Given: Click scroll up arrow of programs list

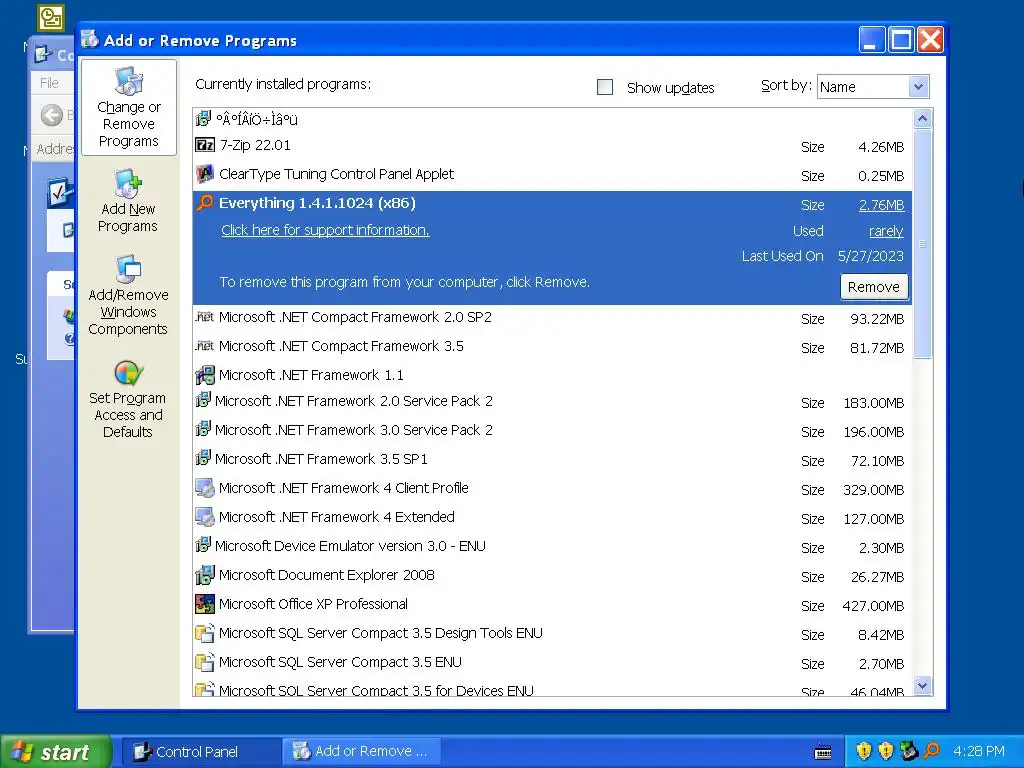Looking at the screenshot, I should 922,118.
